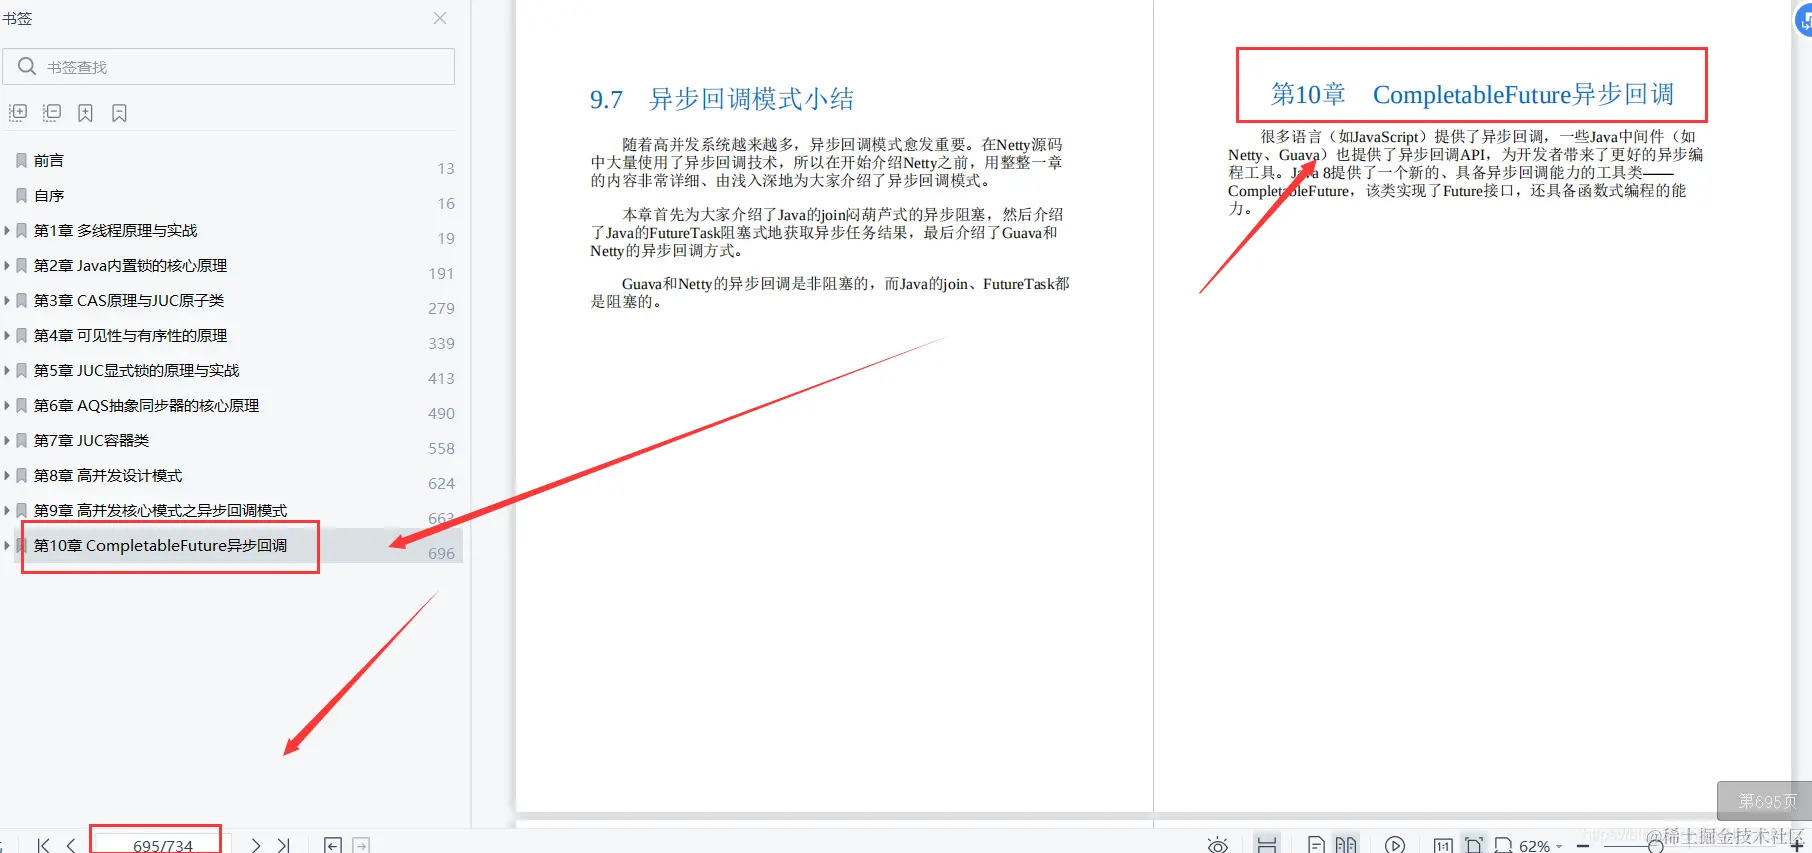Jump to 第5章 JUC显式锁的原理与实战

[137, 370]
